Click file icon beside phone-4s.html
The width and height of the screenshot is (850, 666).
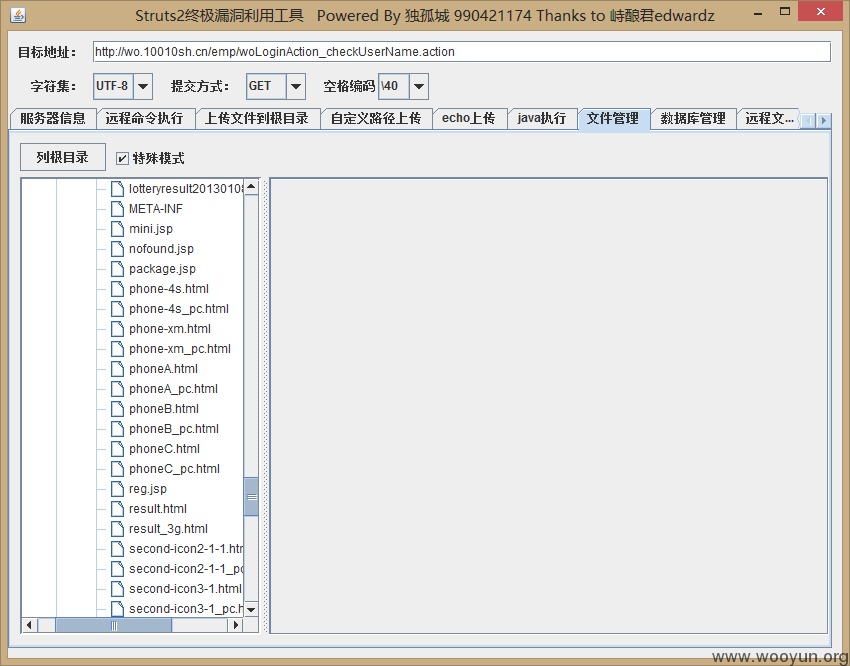tap(117, 289)
